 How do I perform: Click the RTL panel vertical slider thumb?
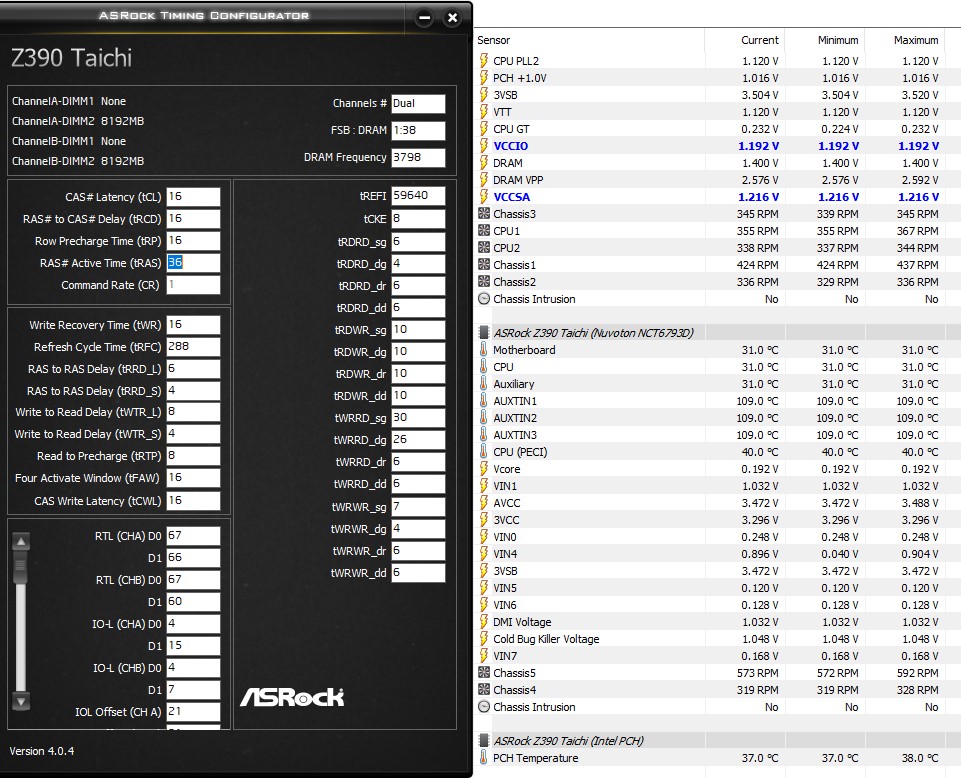click(x=21, y=568)
